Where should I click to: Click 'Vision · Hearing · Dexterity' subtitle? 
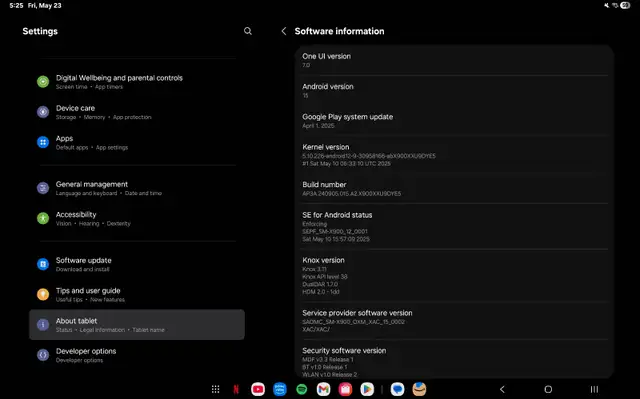[x=93, y=223]
